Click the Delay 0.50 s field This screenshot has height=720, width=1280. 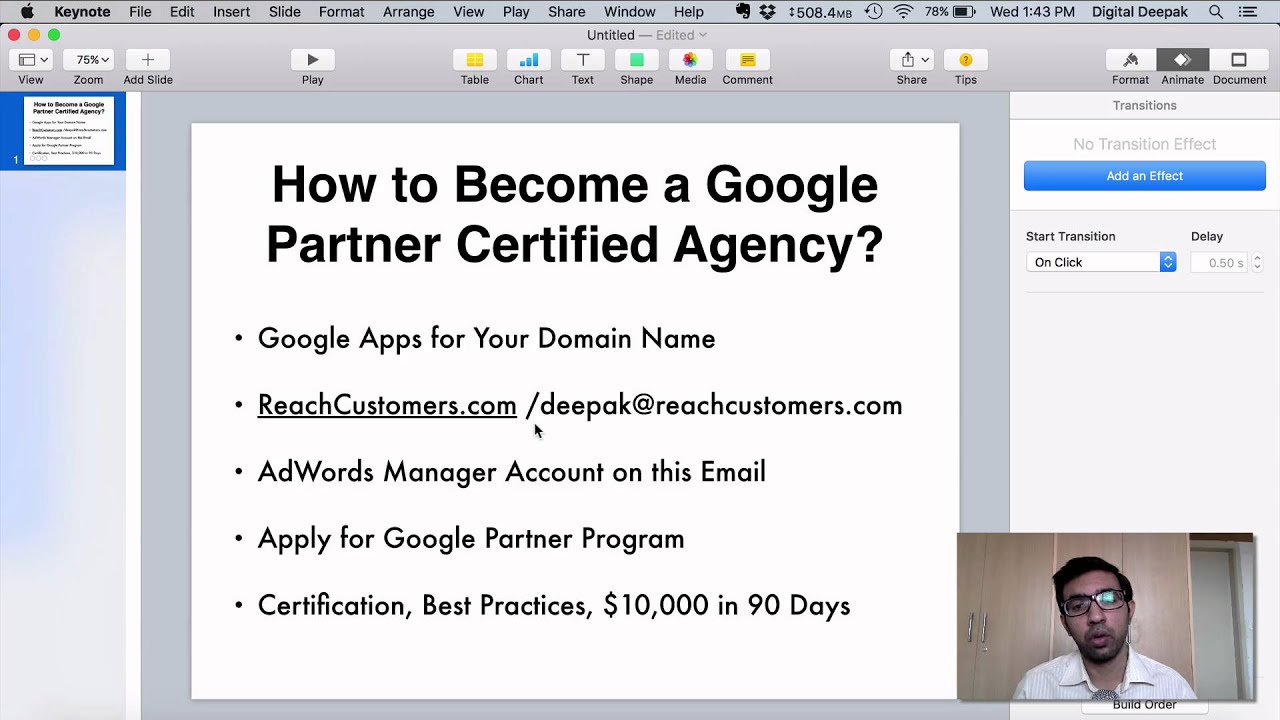[1221, 263]
